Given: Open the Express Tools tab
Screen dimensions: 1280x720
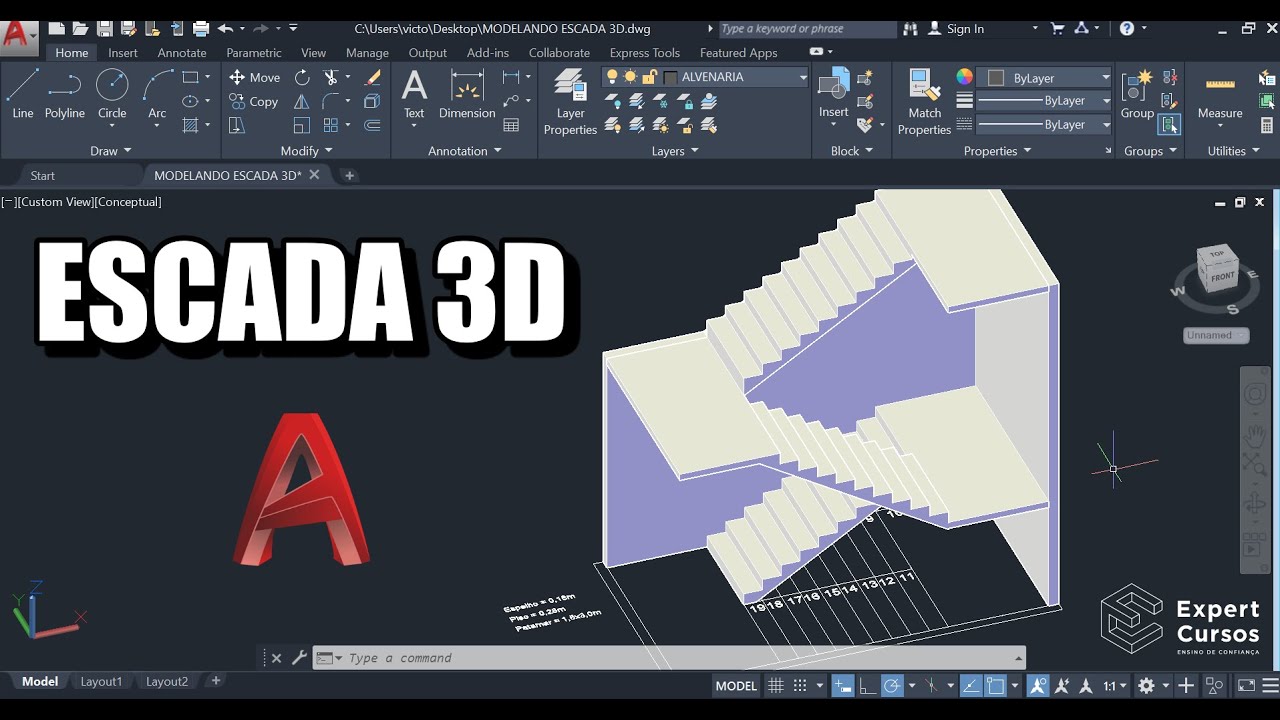Looking at the screenshot, I should (x=644, y=53).
